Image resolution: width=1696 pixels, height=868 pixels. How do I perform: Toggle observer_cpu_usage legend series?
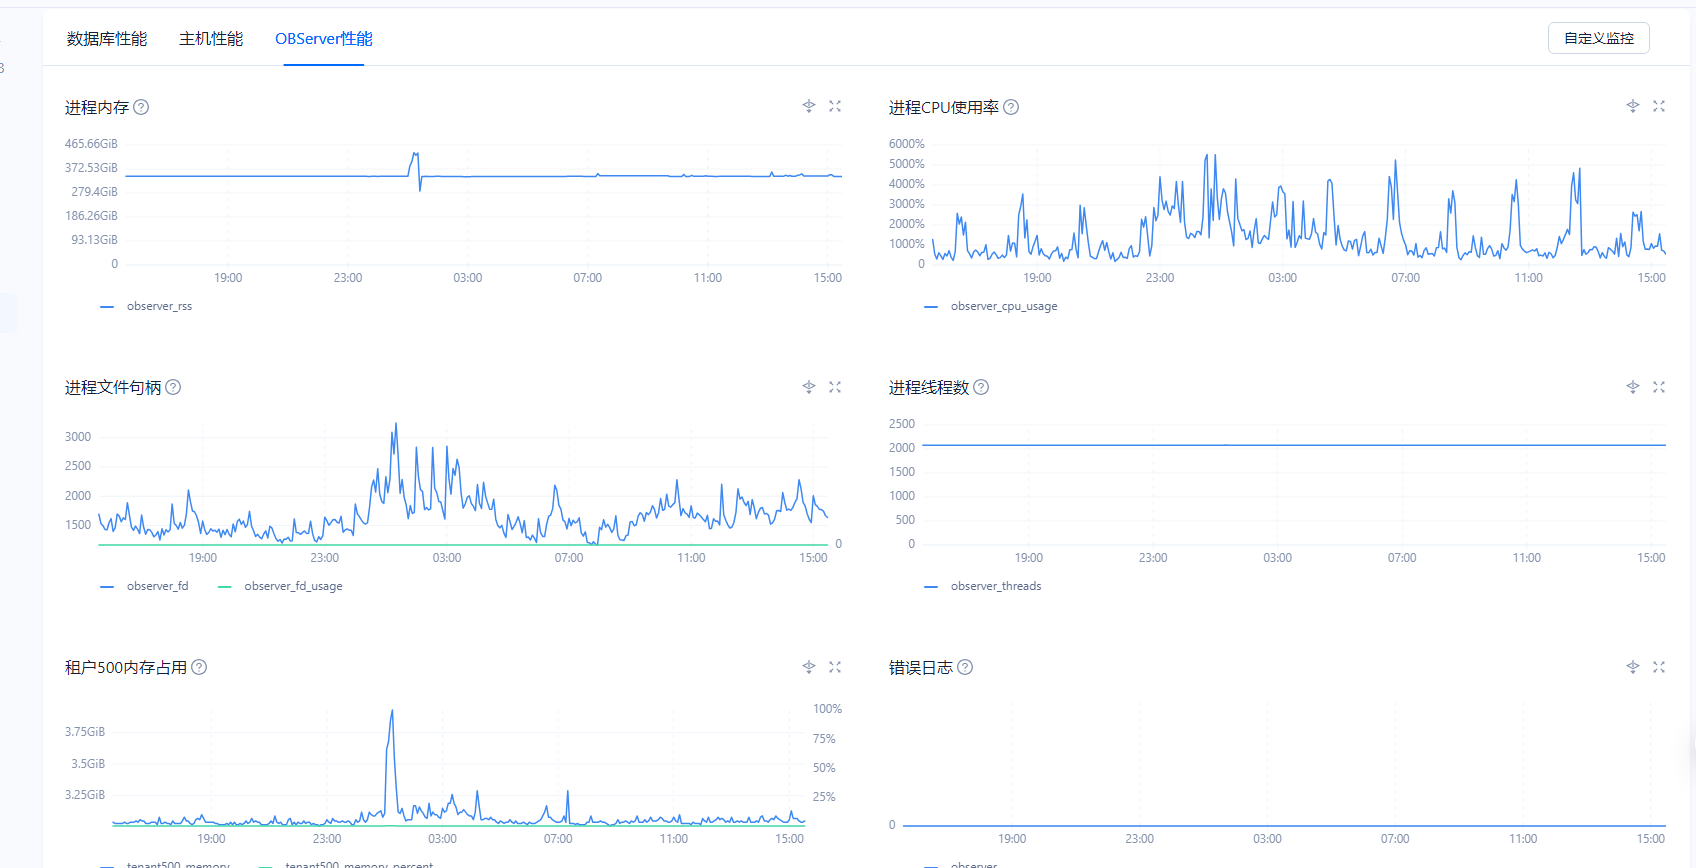coord(991,306)
